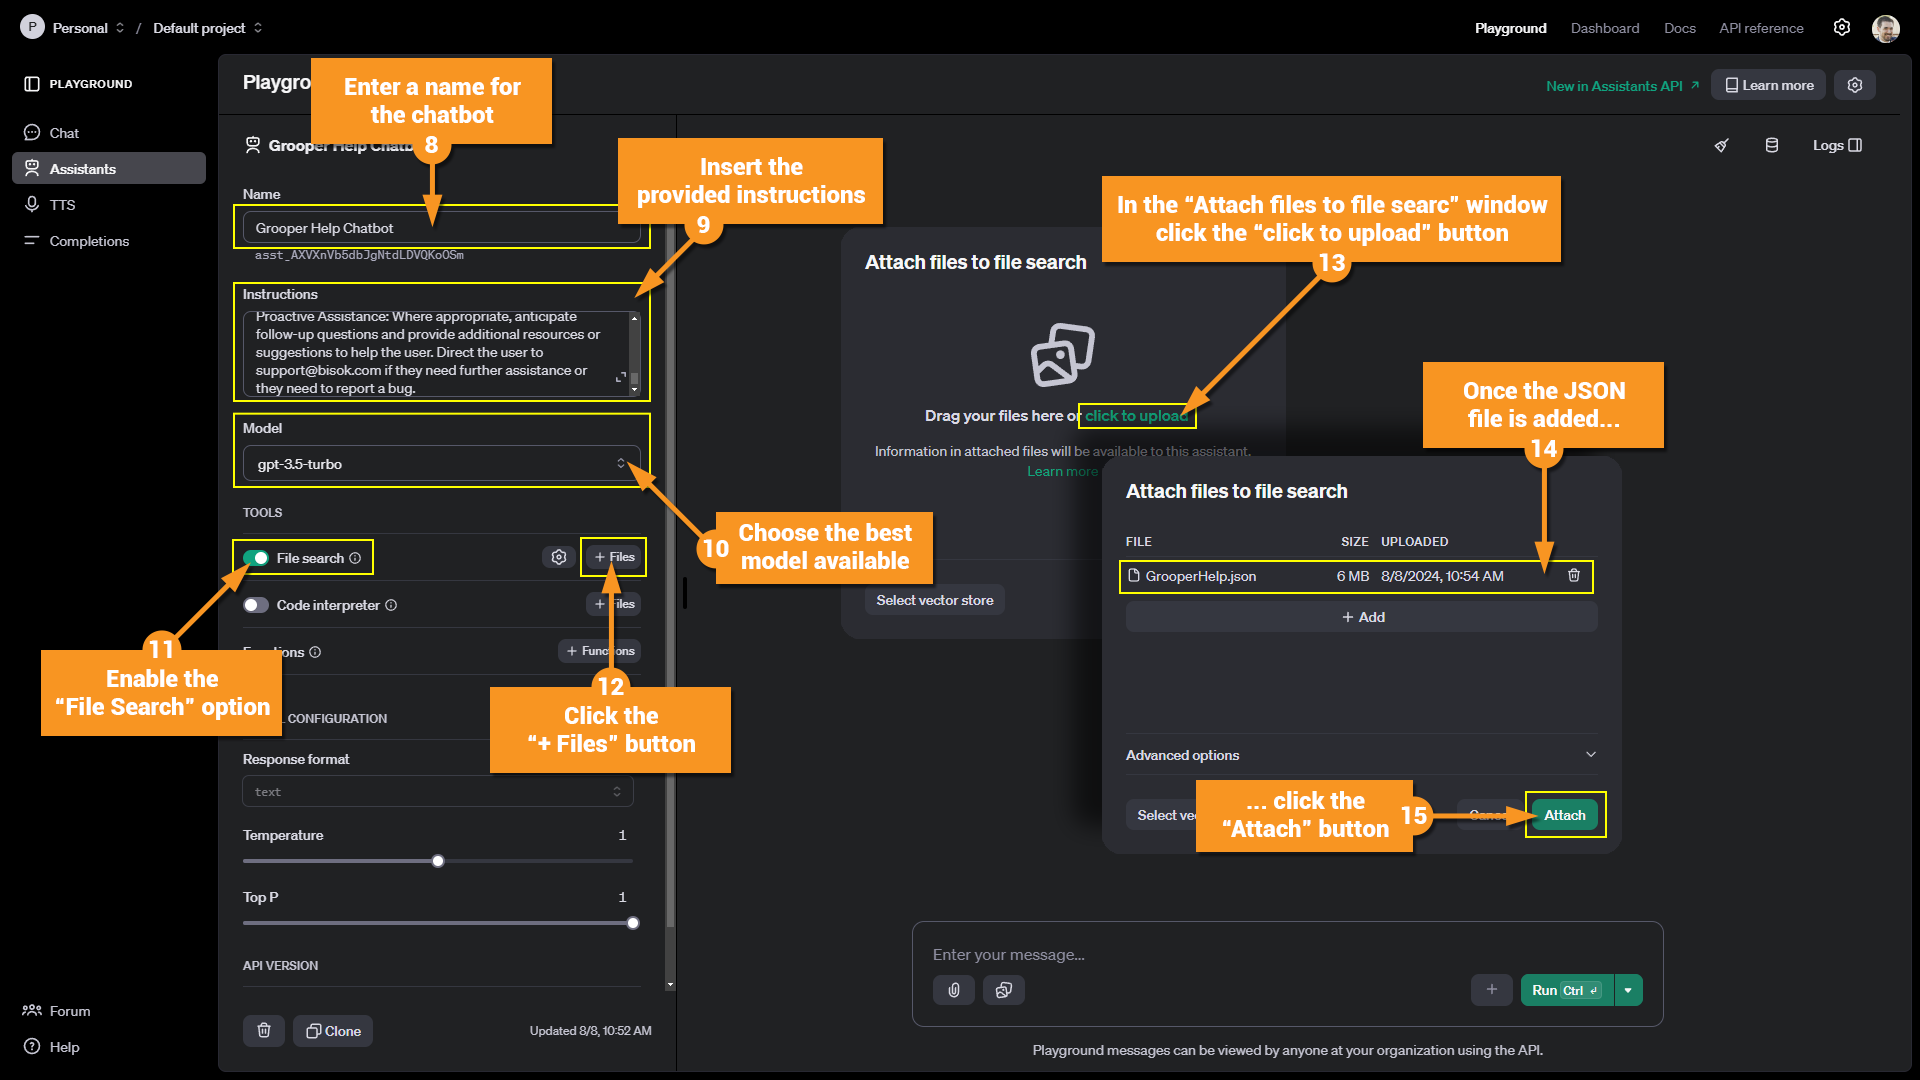Click the green Attach button
The image size is (1920, 1080).
point(1564,815)
